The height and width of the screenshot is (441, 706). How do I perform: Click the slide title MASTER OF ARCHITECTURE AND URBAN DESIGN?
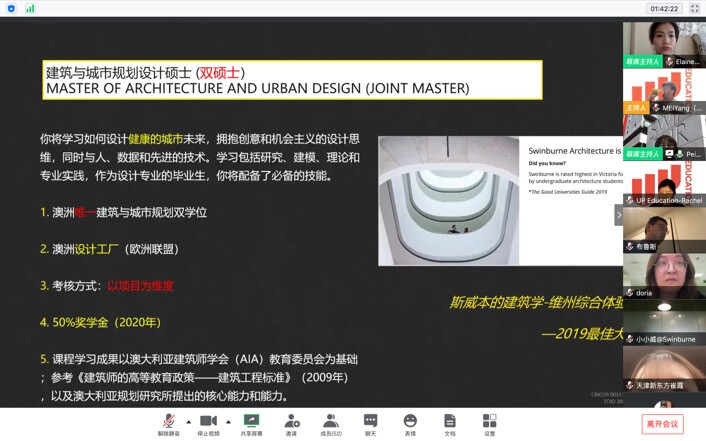[258, 88]
